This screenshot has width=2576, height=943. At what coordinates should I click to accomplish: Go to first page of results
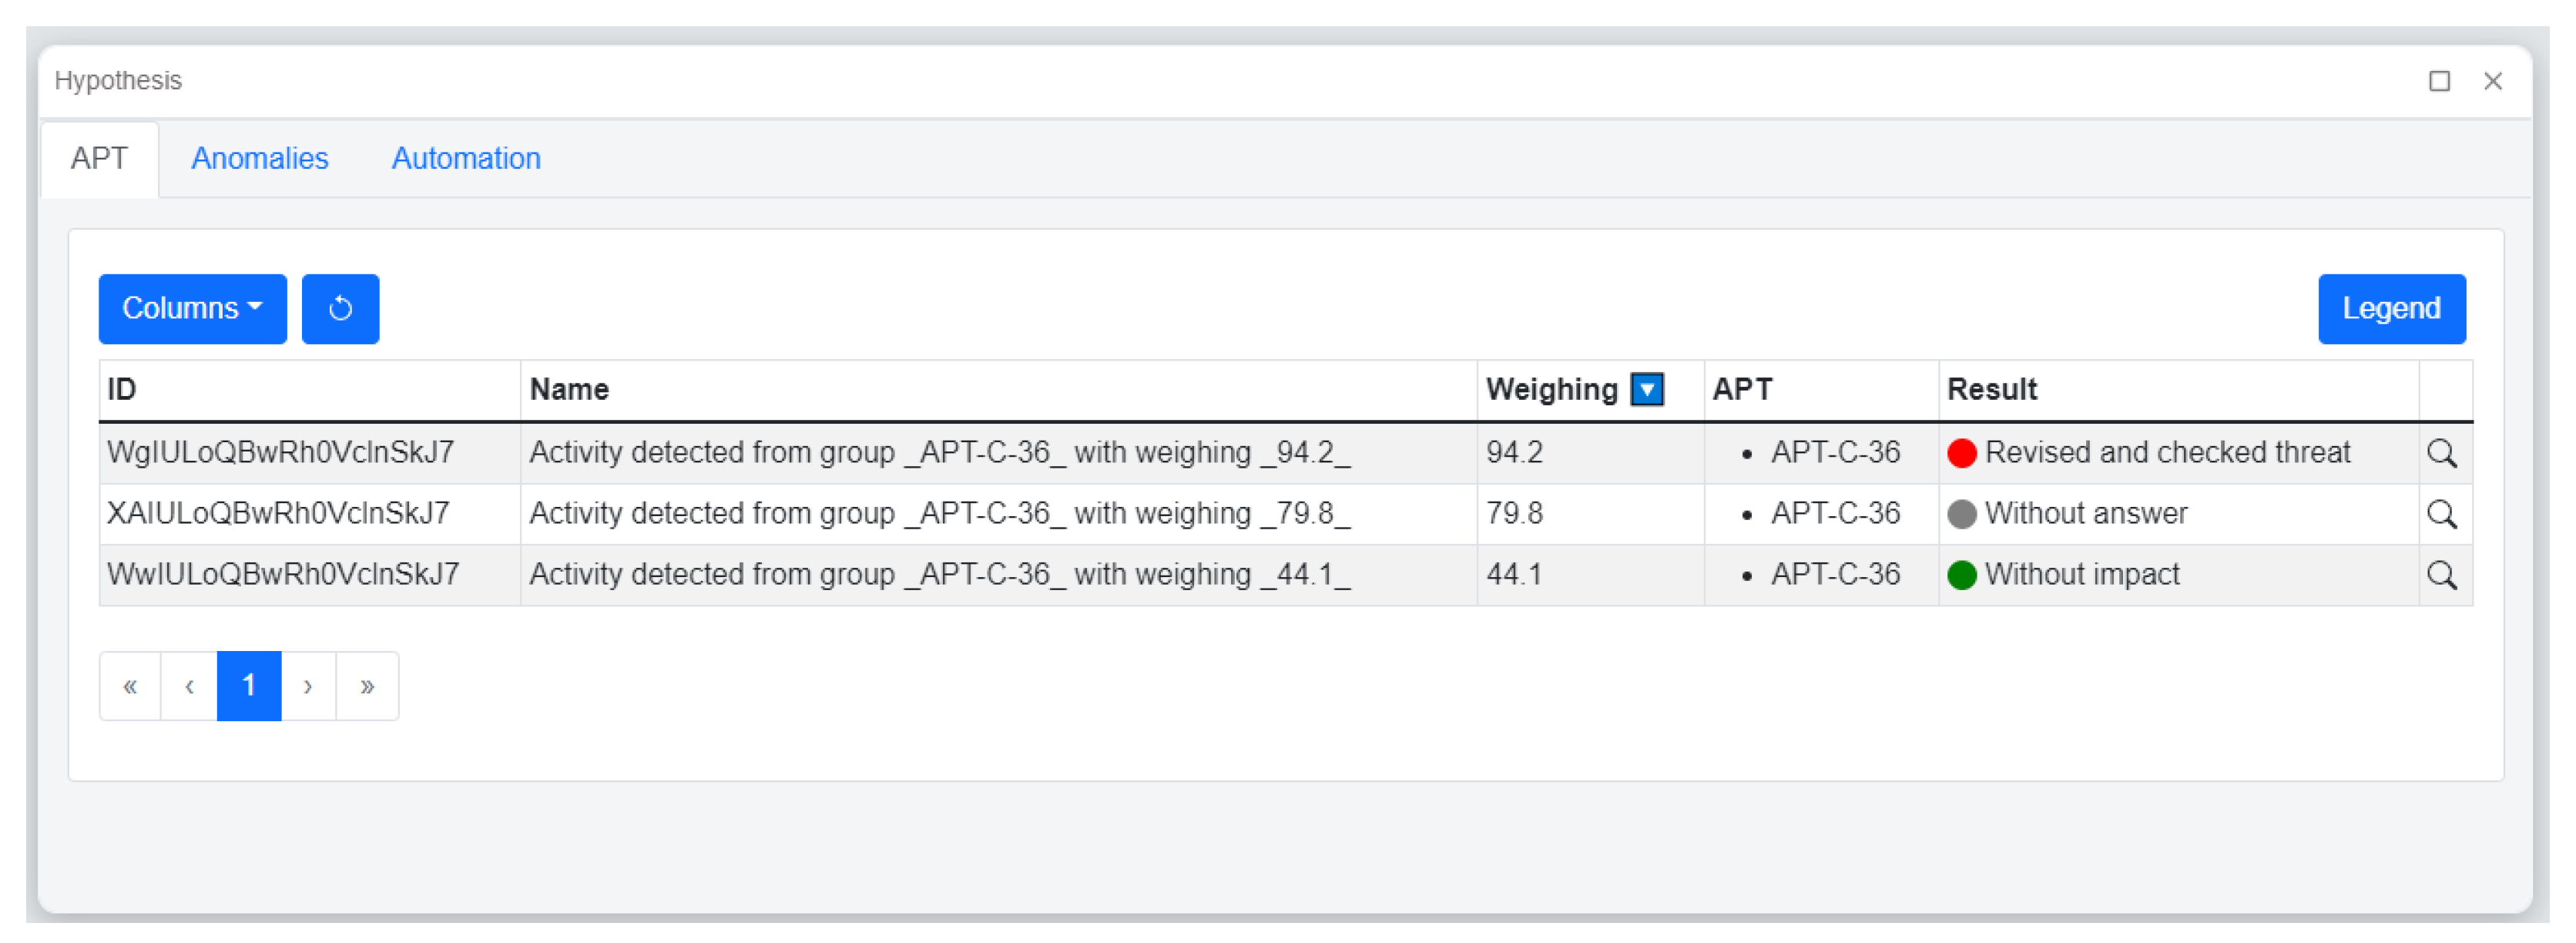coord(130,686)
